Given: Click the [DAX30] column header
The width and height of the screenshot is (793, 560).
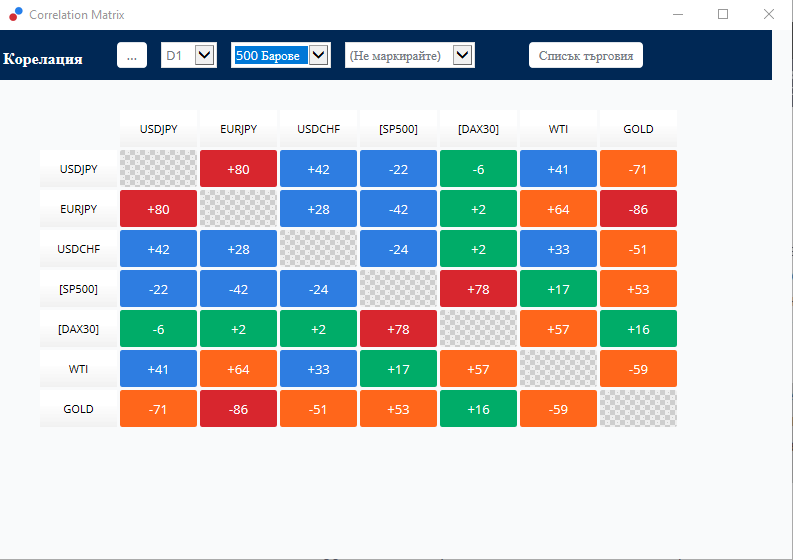Looking at the screenshot, I should click(x=478, y=129).
